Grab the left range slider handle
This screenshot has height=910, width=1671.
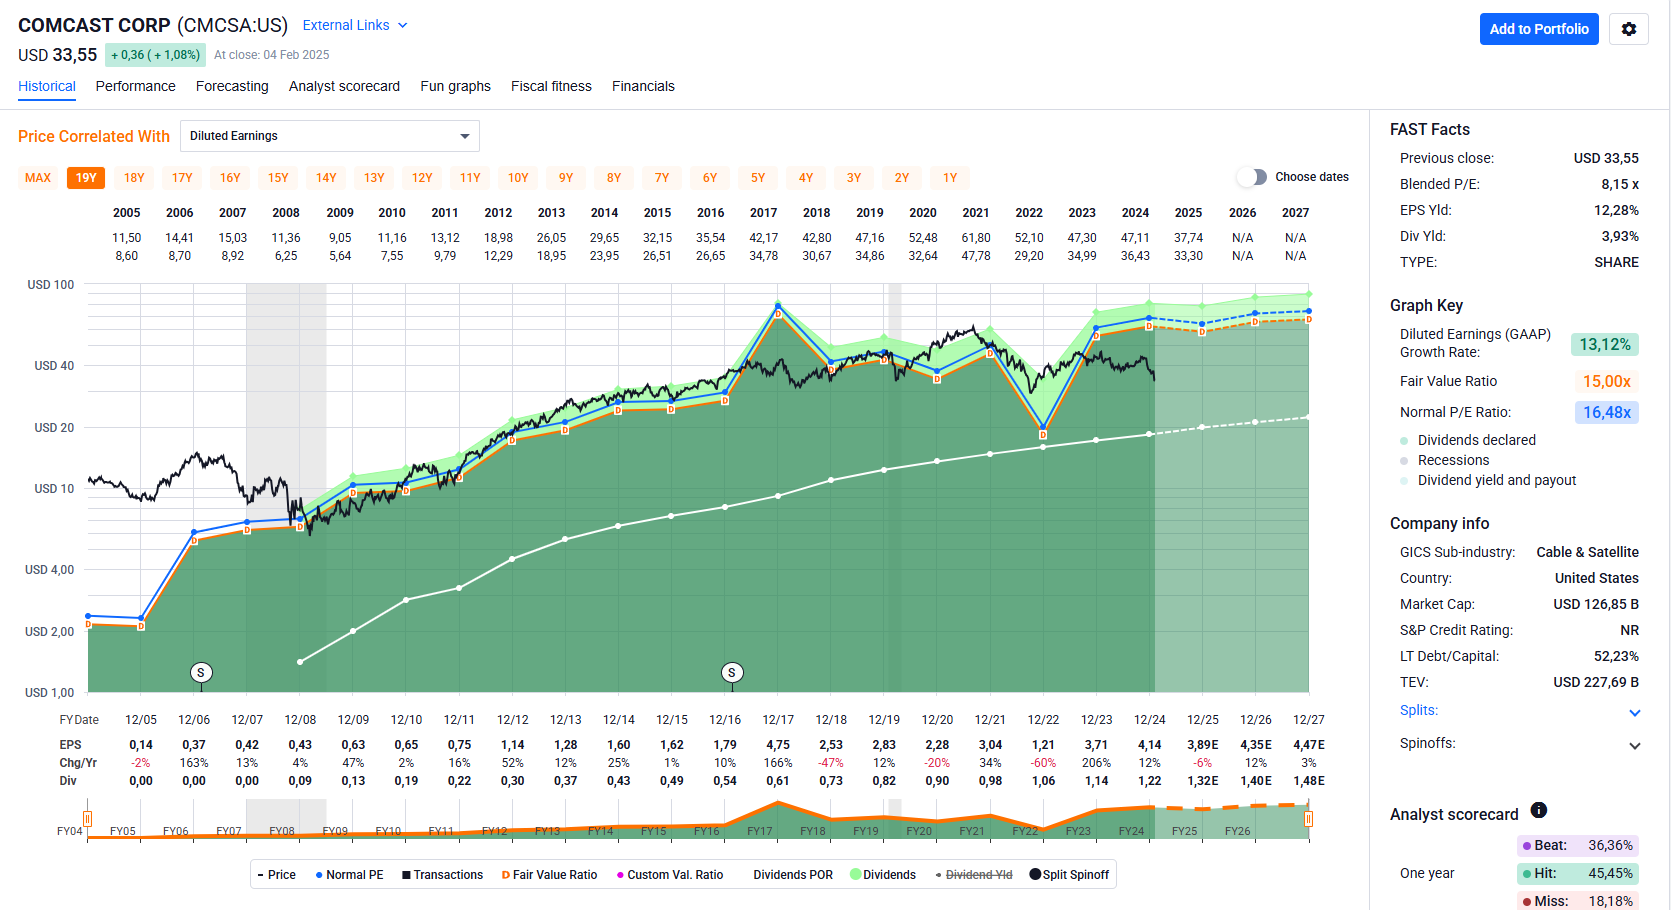point(88,819)
